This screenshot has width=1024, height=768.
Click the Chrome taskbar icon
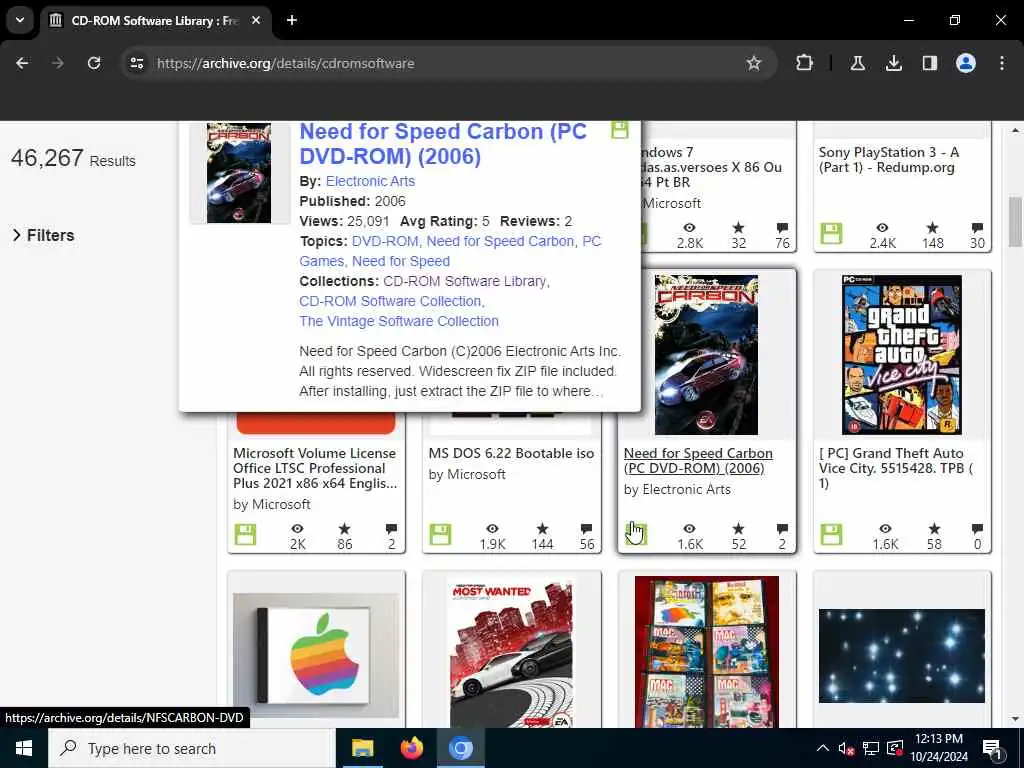click(x=460, y=748)
